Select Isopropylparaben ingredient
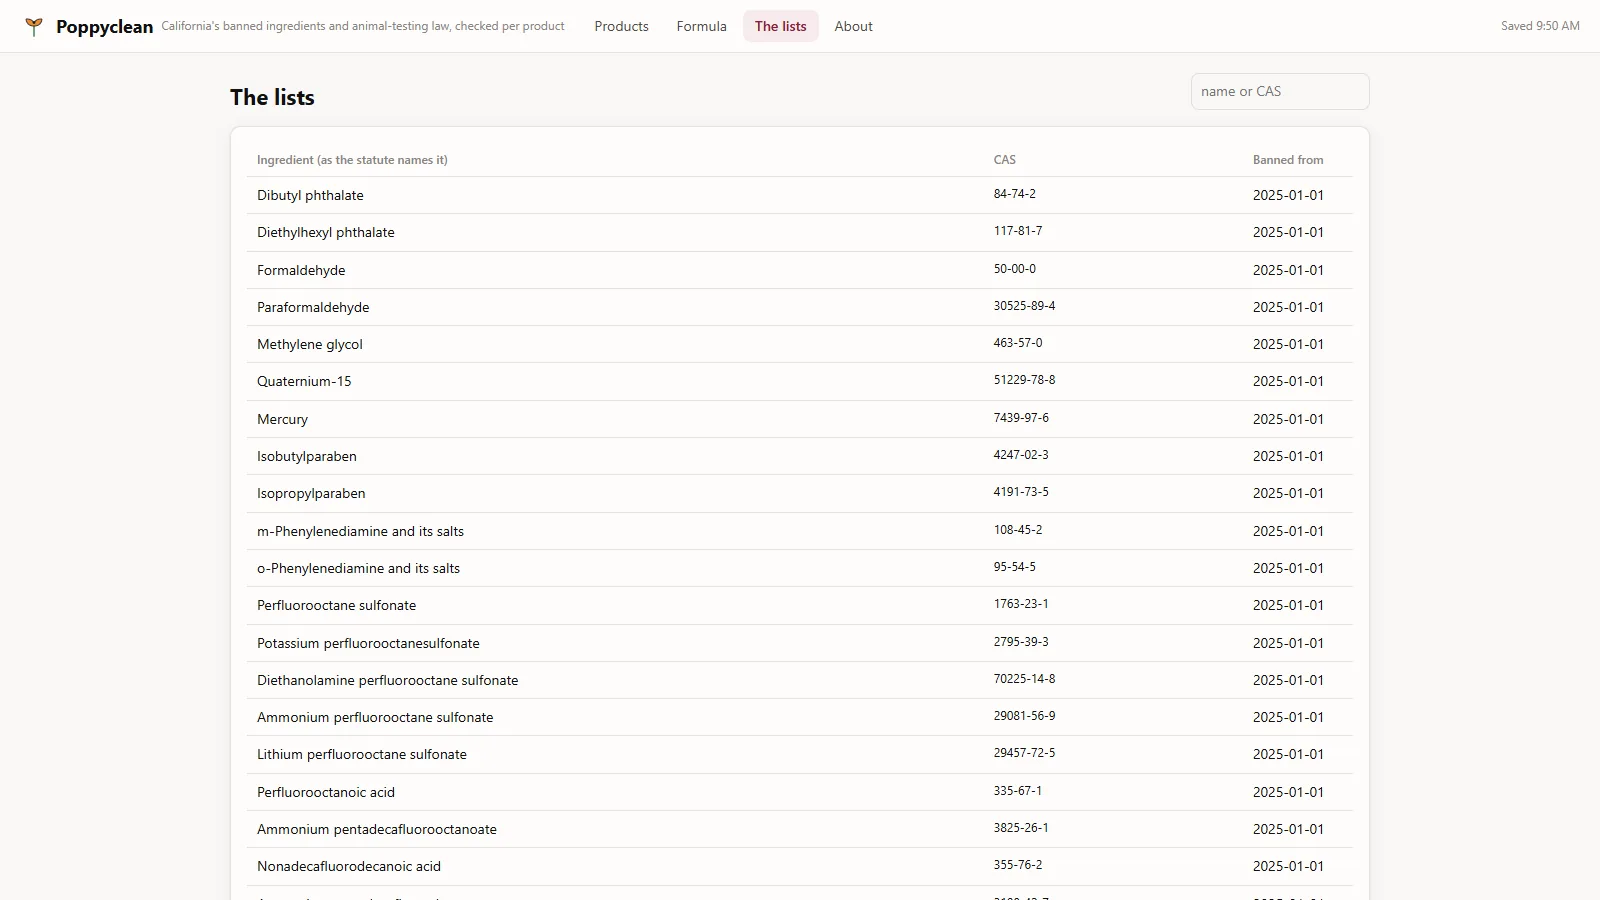The height and width of the screenshot is (900, 1600). (311, 493)
